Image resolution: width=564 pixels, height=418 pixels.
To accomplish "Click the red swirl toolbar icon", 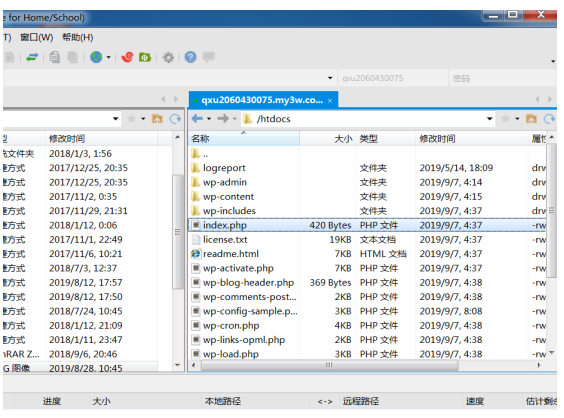I will [x=127, y=57].
